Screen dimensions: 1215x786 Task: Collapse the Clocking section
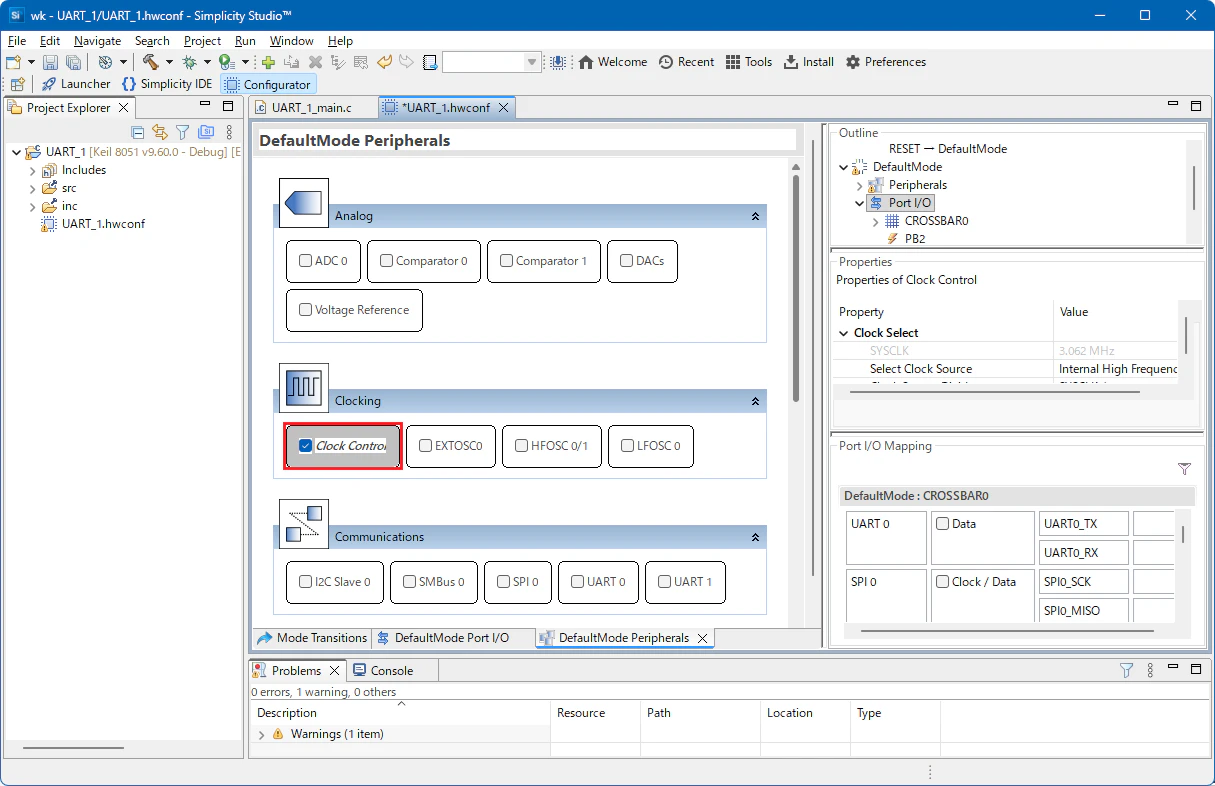click(x=756, y=401)
